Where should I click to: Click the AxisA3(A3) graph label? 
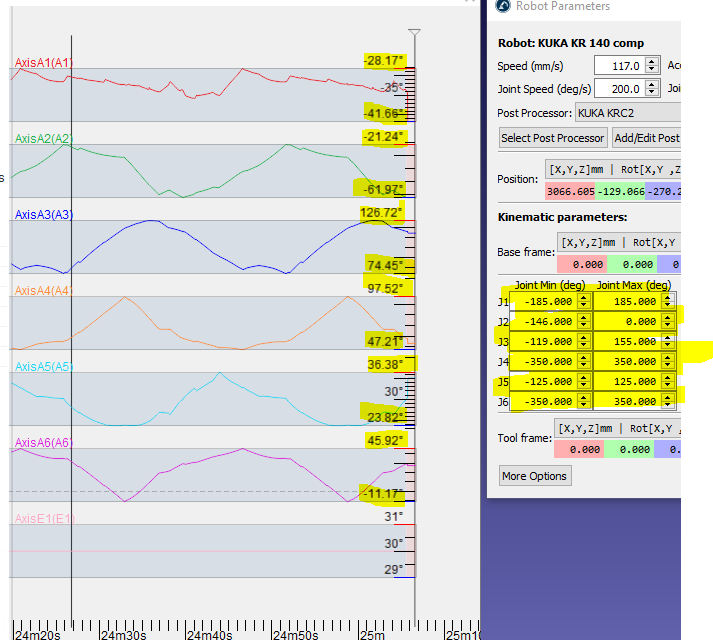tap(44, 214)
